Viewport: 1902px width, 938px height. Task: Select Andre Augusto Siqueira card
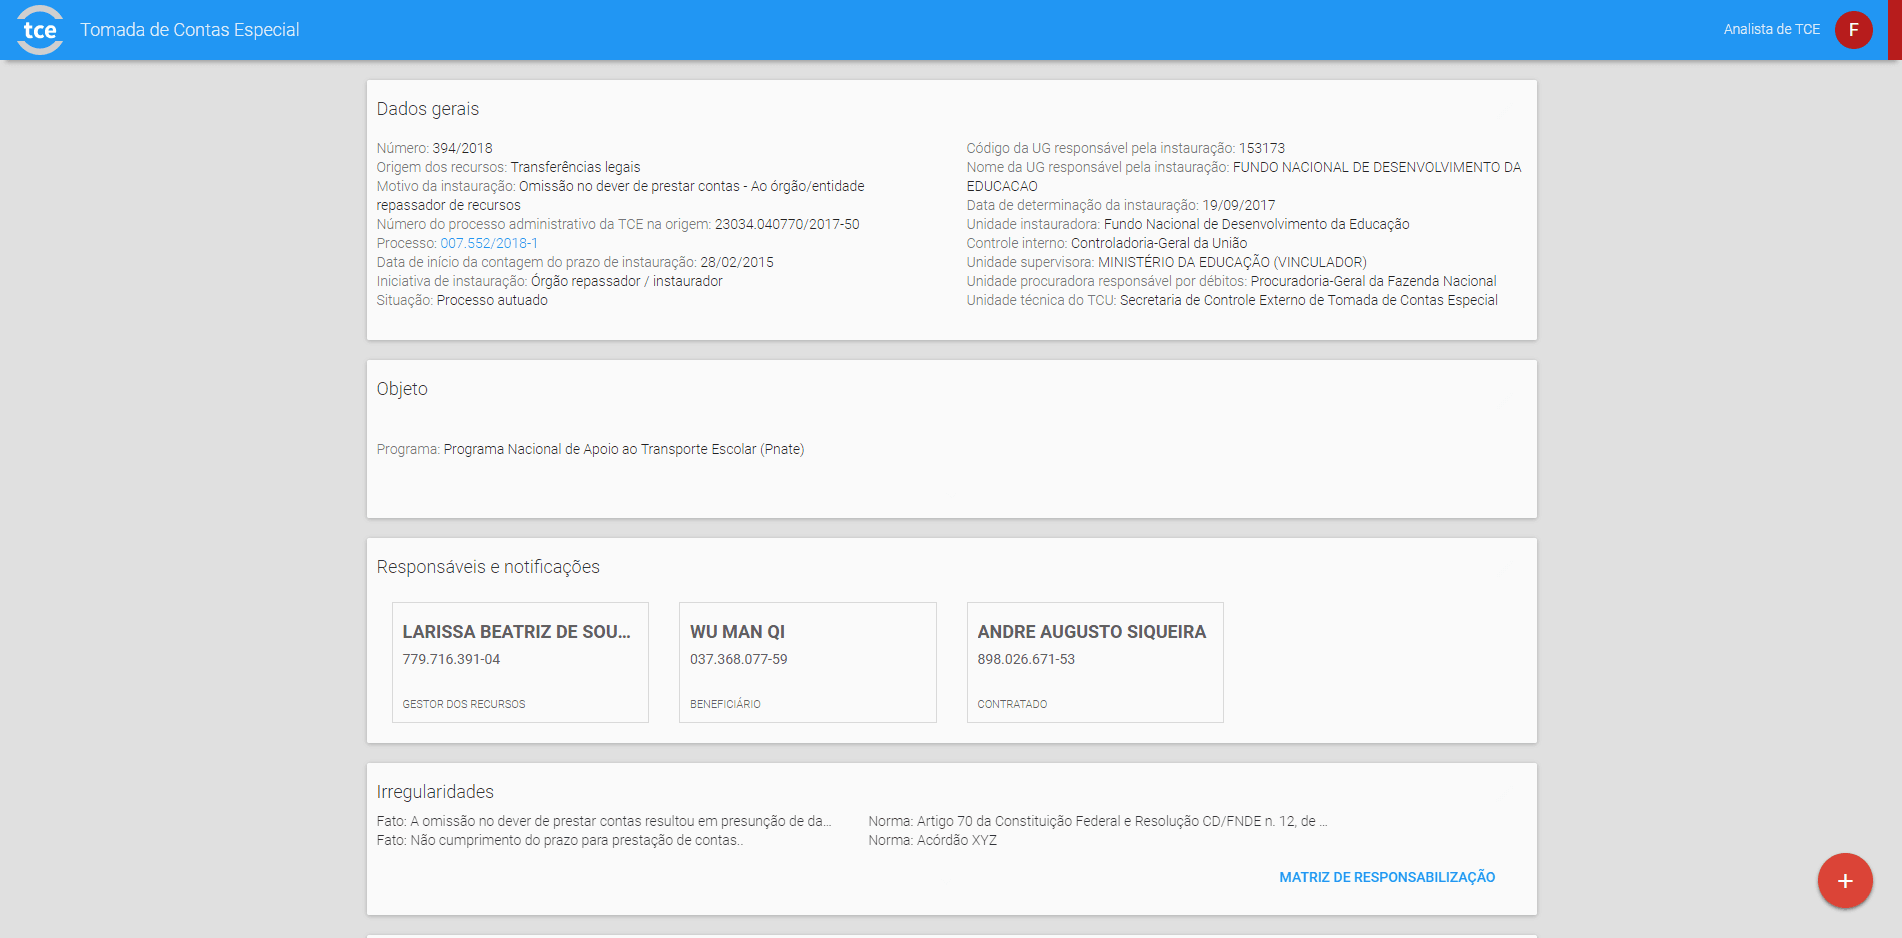(1095, 662)
